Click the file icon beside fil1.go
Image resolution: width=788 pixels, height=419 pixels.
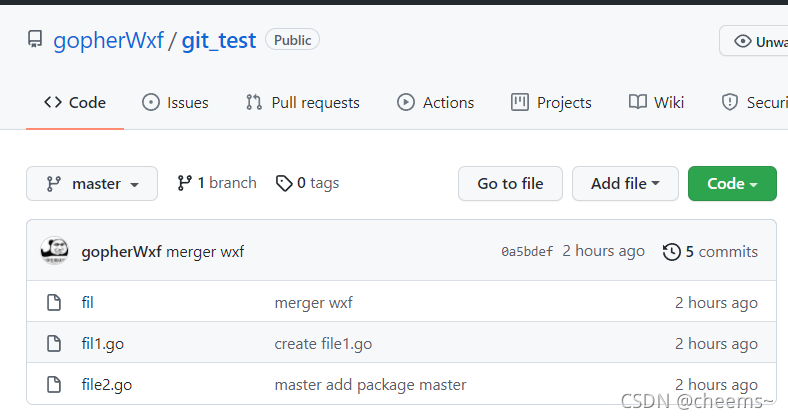click(54, 343)
